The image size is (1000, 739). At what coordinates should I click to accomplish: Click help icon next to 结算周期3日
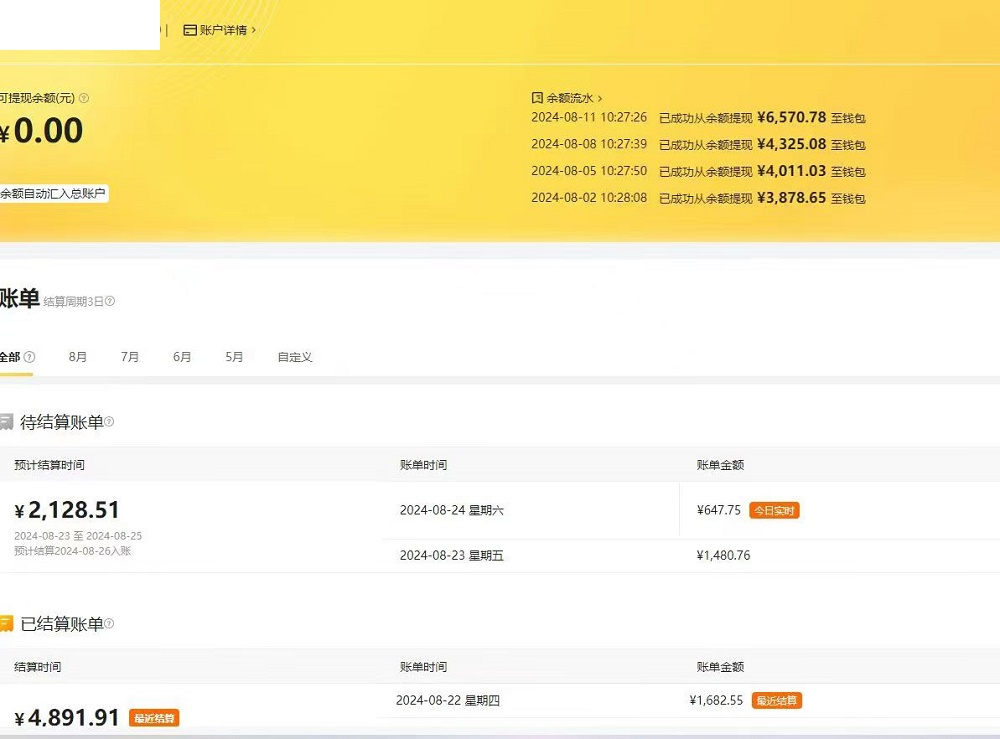[110, 301]
